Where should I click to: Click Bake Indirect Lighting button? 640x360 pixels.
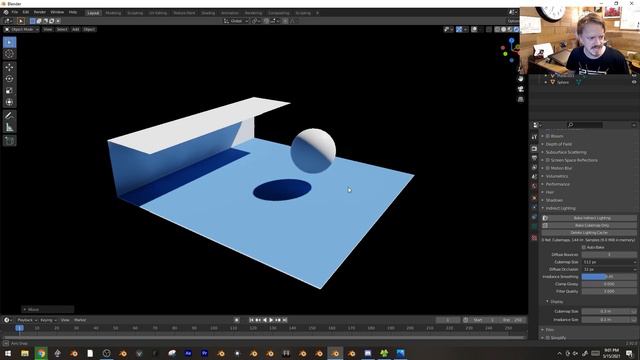[x=589, y=218]
